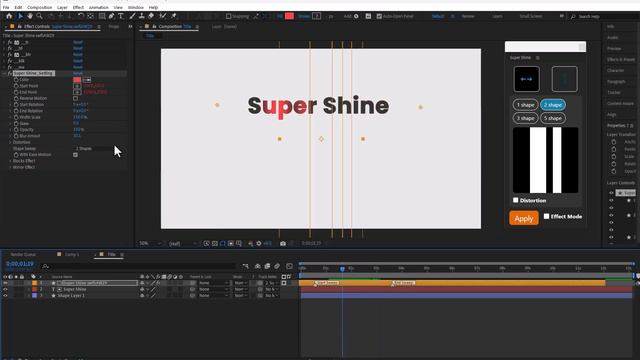Switch to the Render Queue tab
The width and height of the screenshot is (640, 360).
coord(23,254)
